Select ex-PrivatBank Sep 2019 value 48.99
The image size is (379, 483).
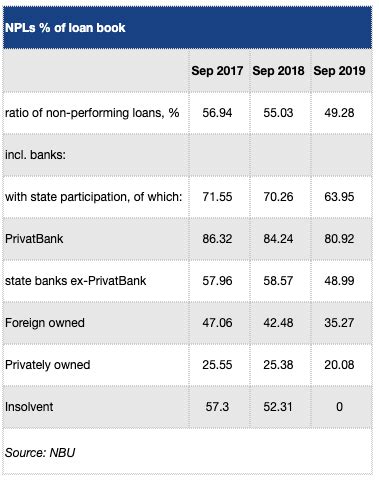[339, 281]
